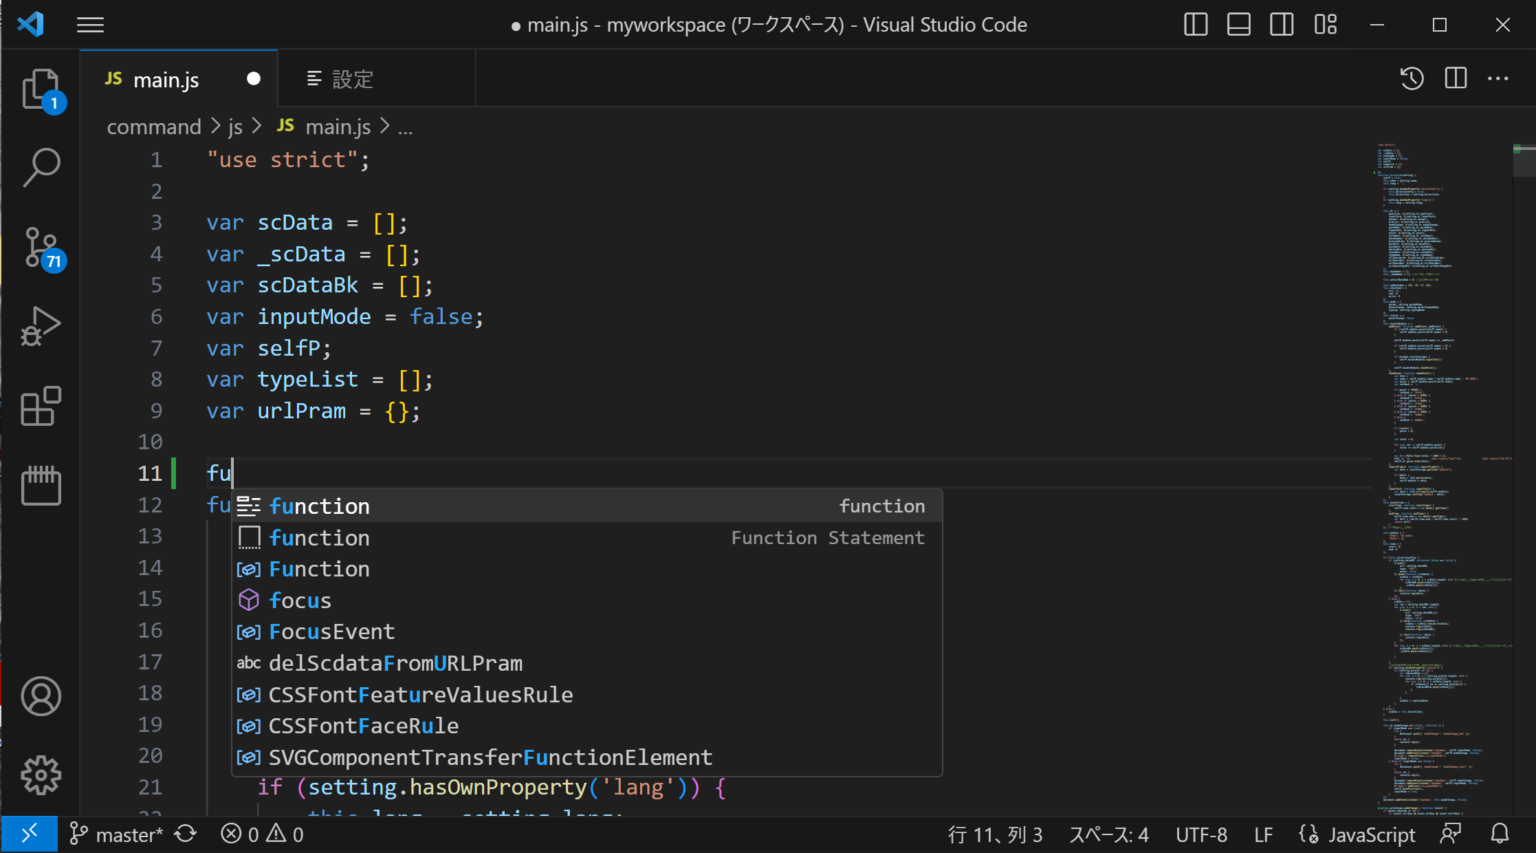Viewport: 1536px width, 853px height.
Task: Change the language mode from JavaScript
Action: (1371, 833)
